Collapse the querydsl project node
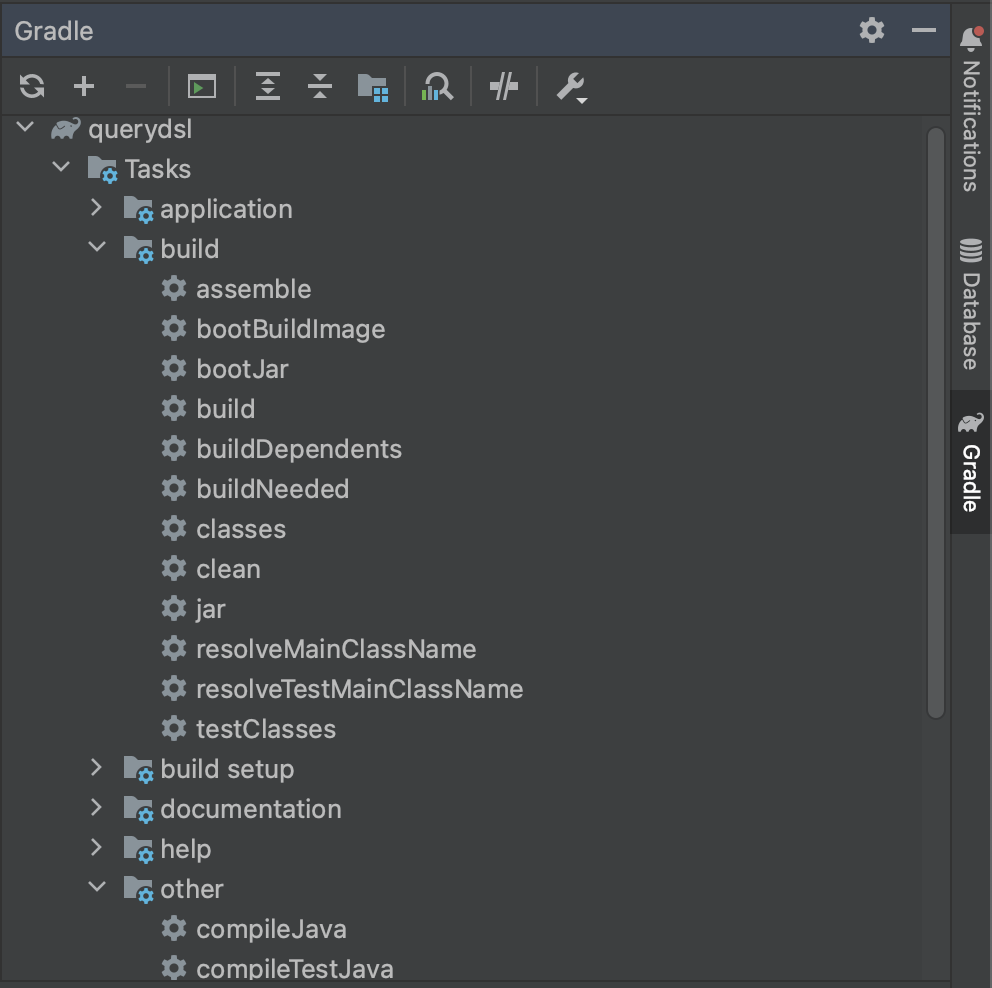 pos(25,127)
